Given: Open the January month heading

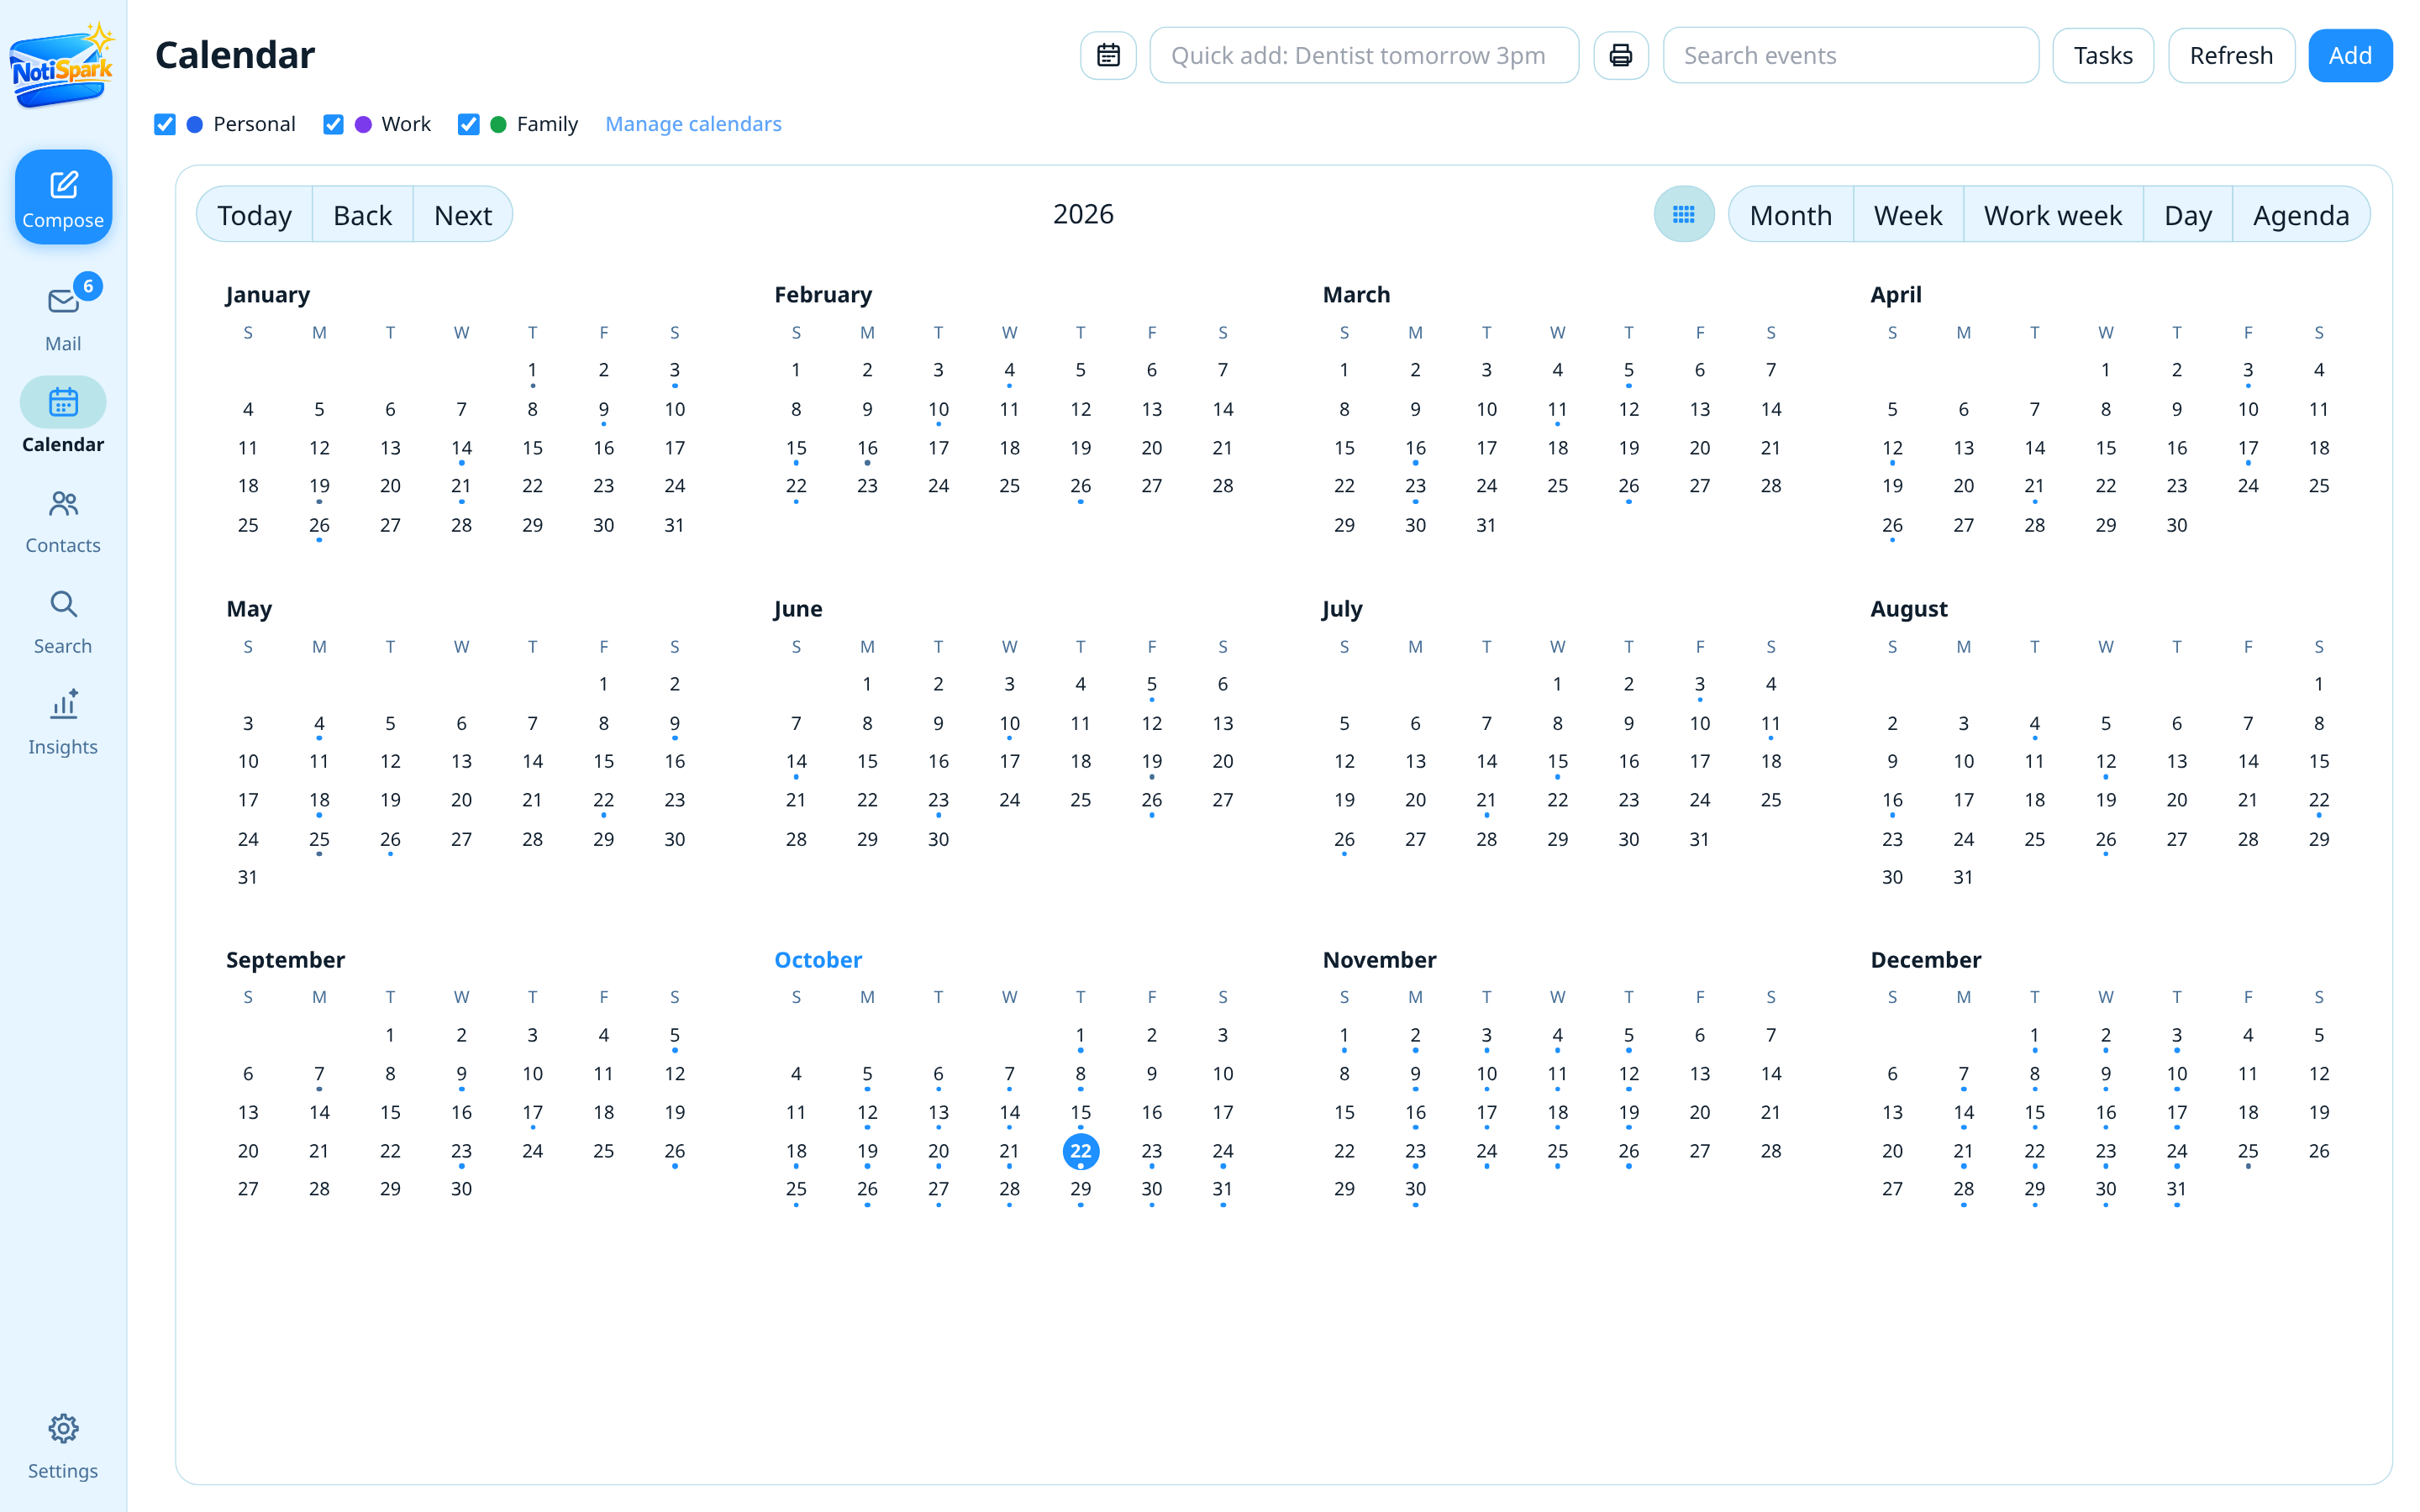Looking at the screenshot, I should pos(267,294).
